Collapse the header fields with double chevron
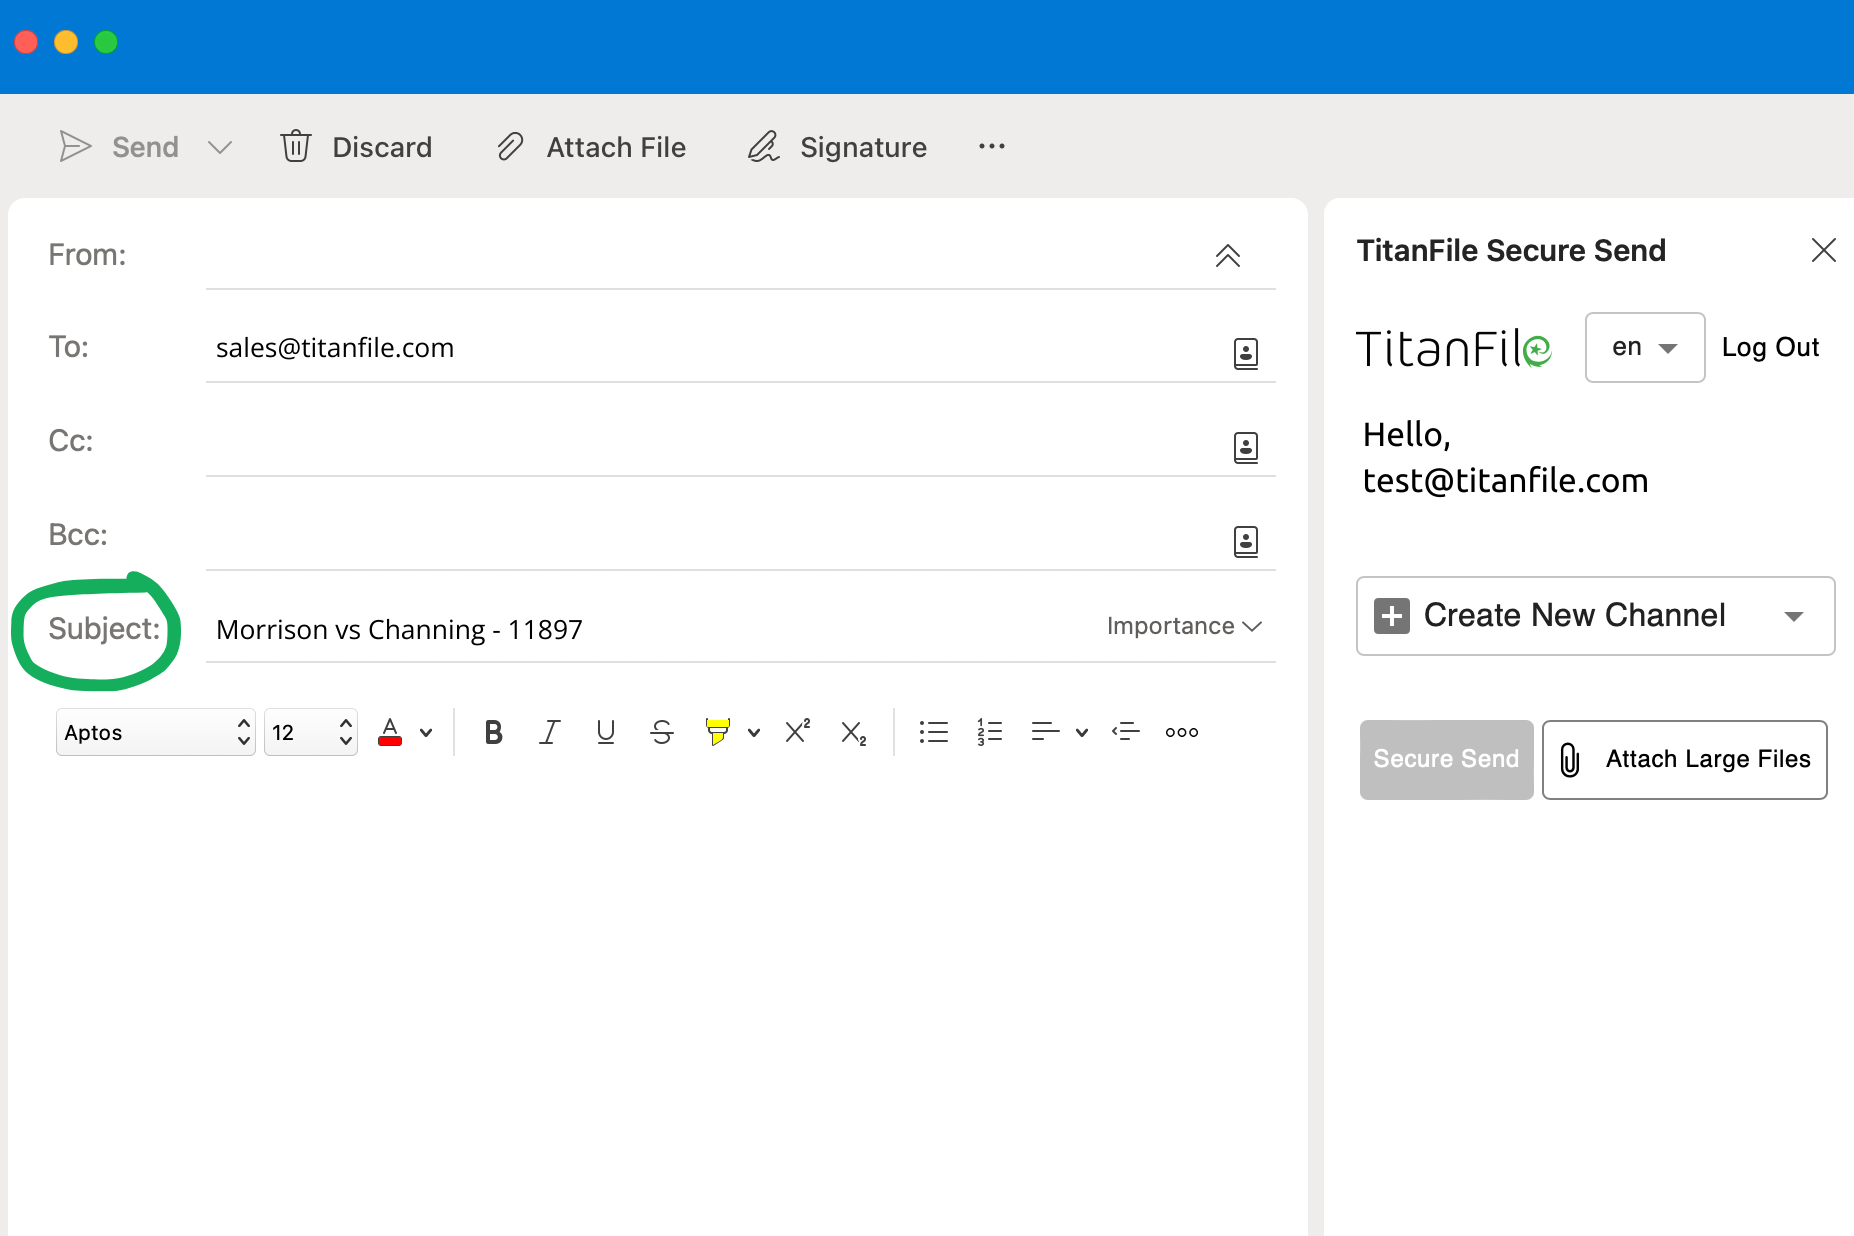The image size is (1854, 1236). 1228,255
